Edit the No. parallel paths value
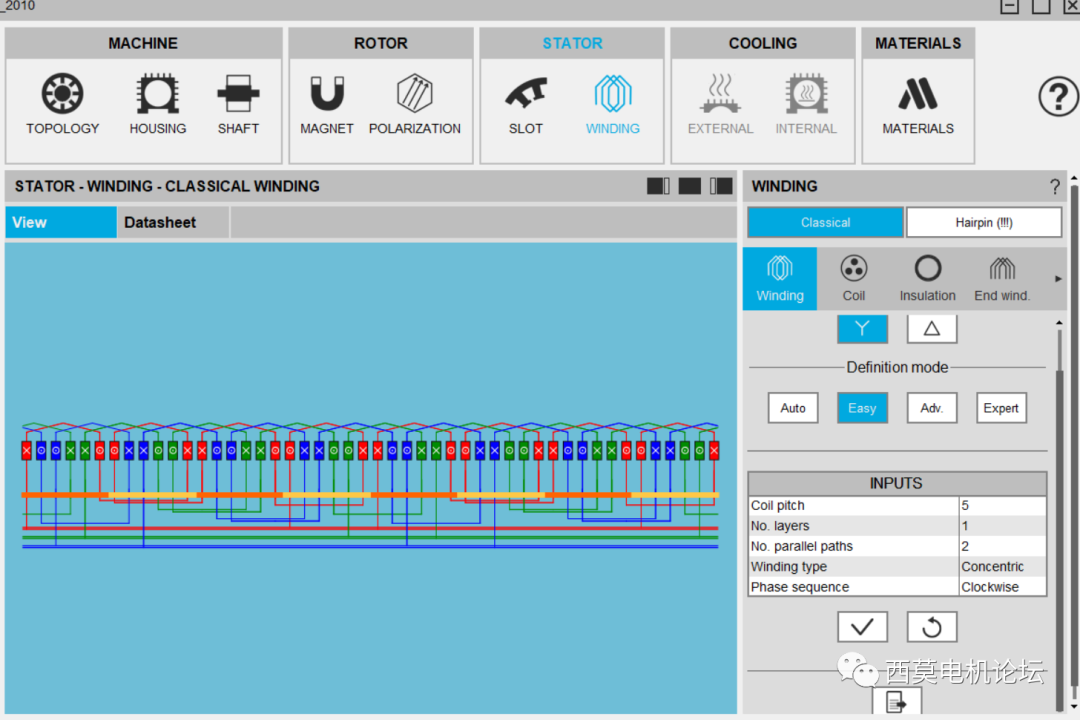Viewport: 1080px width, 720px height. click(1003, 546)
